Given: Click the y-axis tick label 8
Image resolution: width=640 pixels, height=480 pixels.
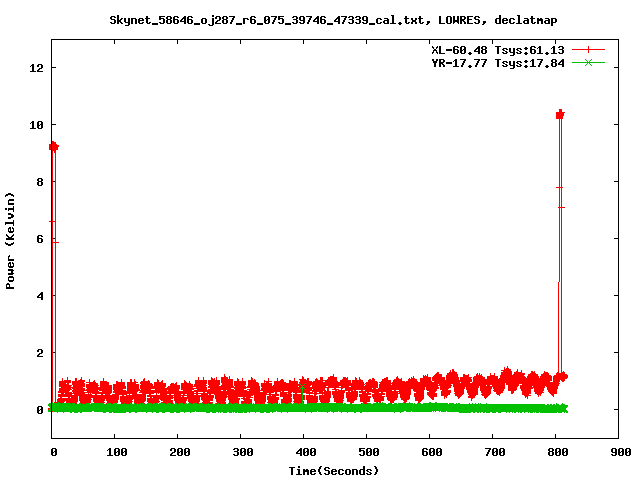Looking at the screenshot, I should coord(40,182).
